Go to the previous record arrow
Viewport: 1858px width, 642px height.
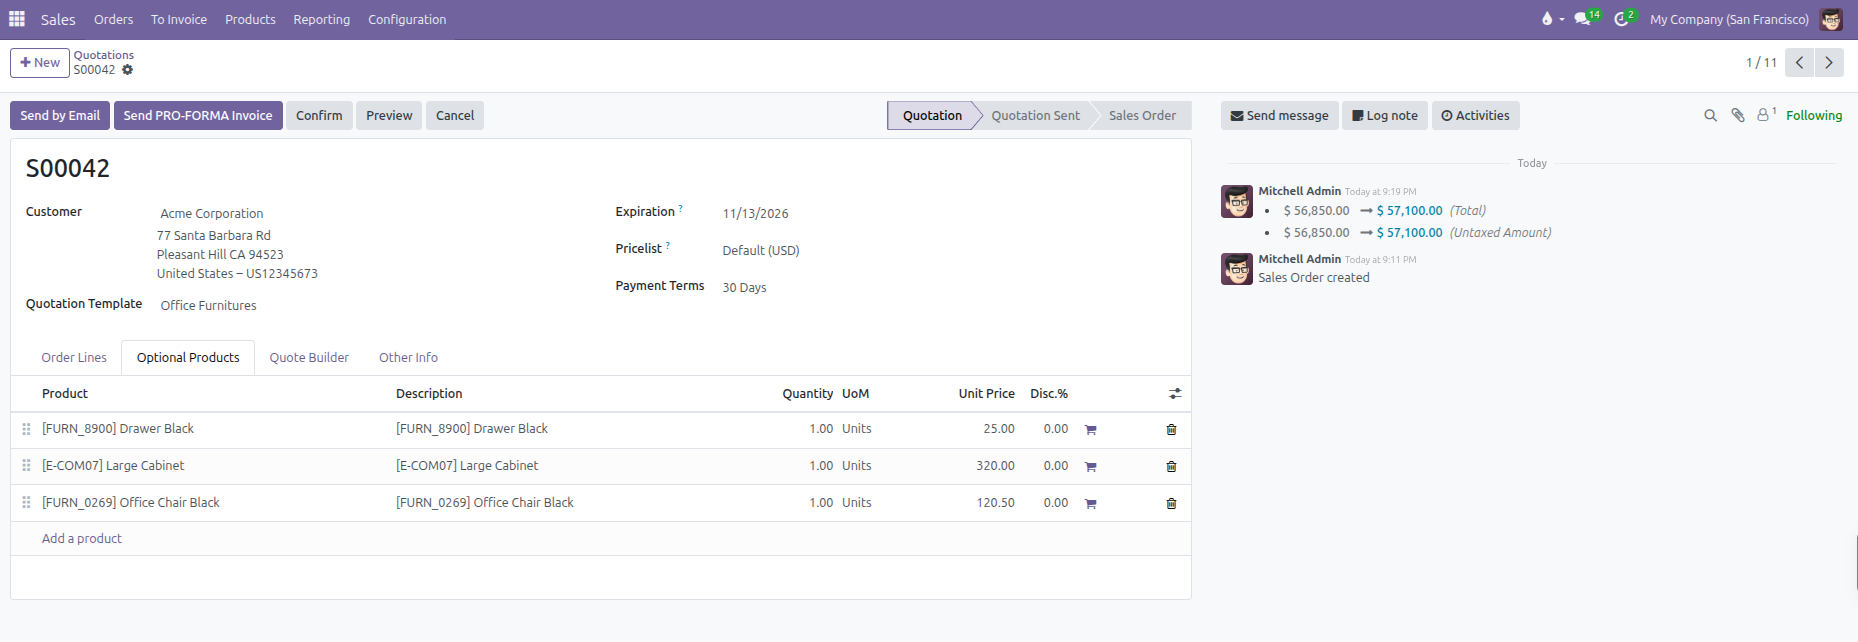1799,63
